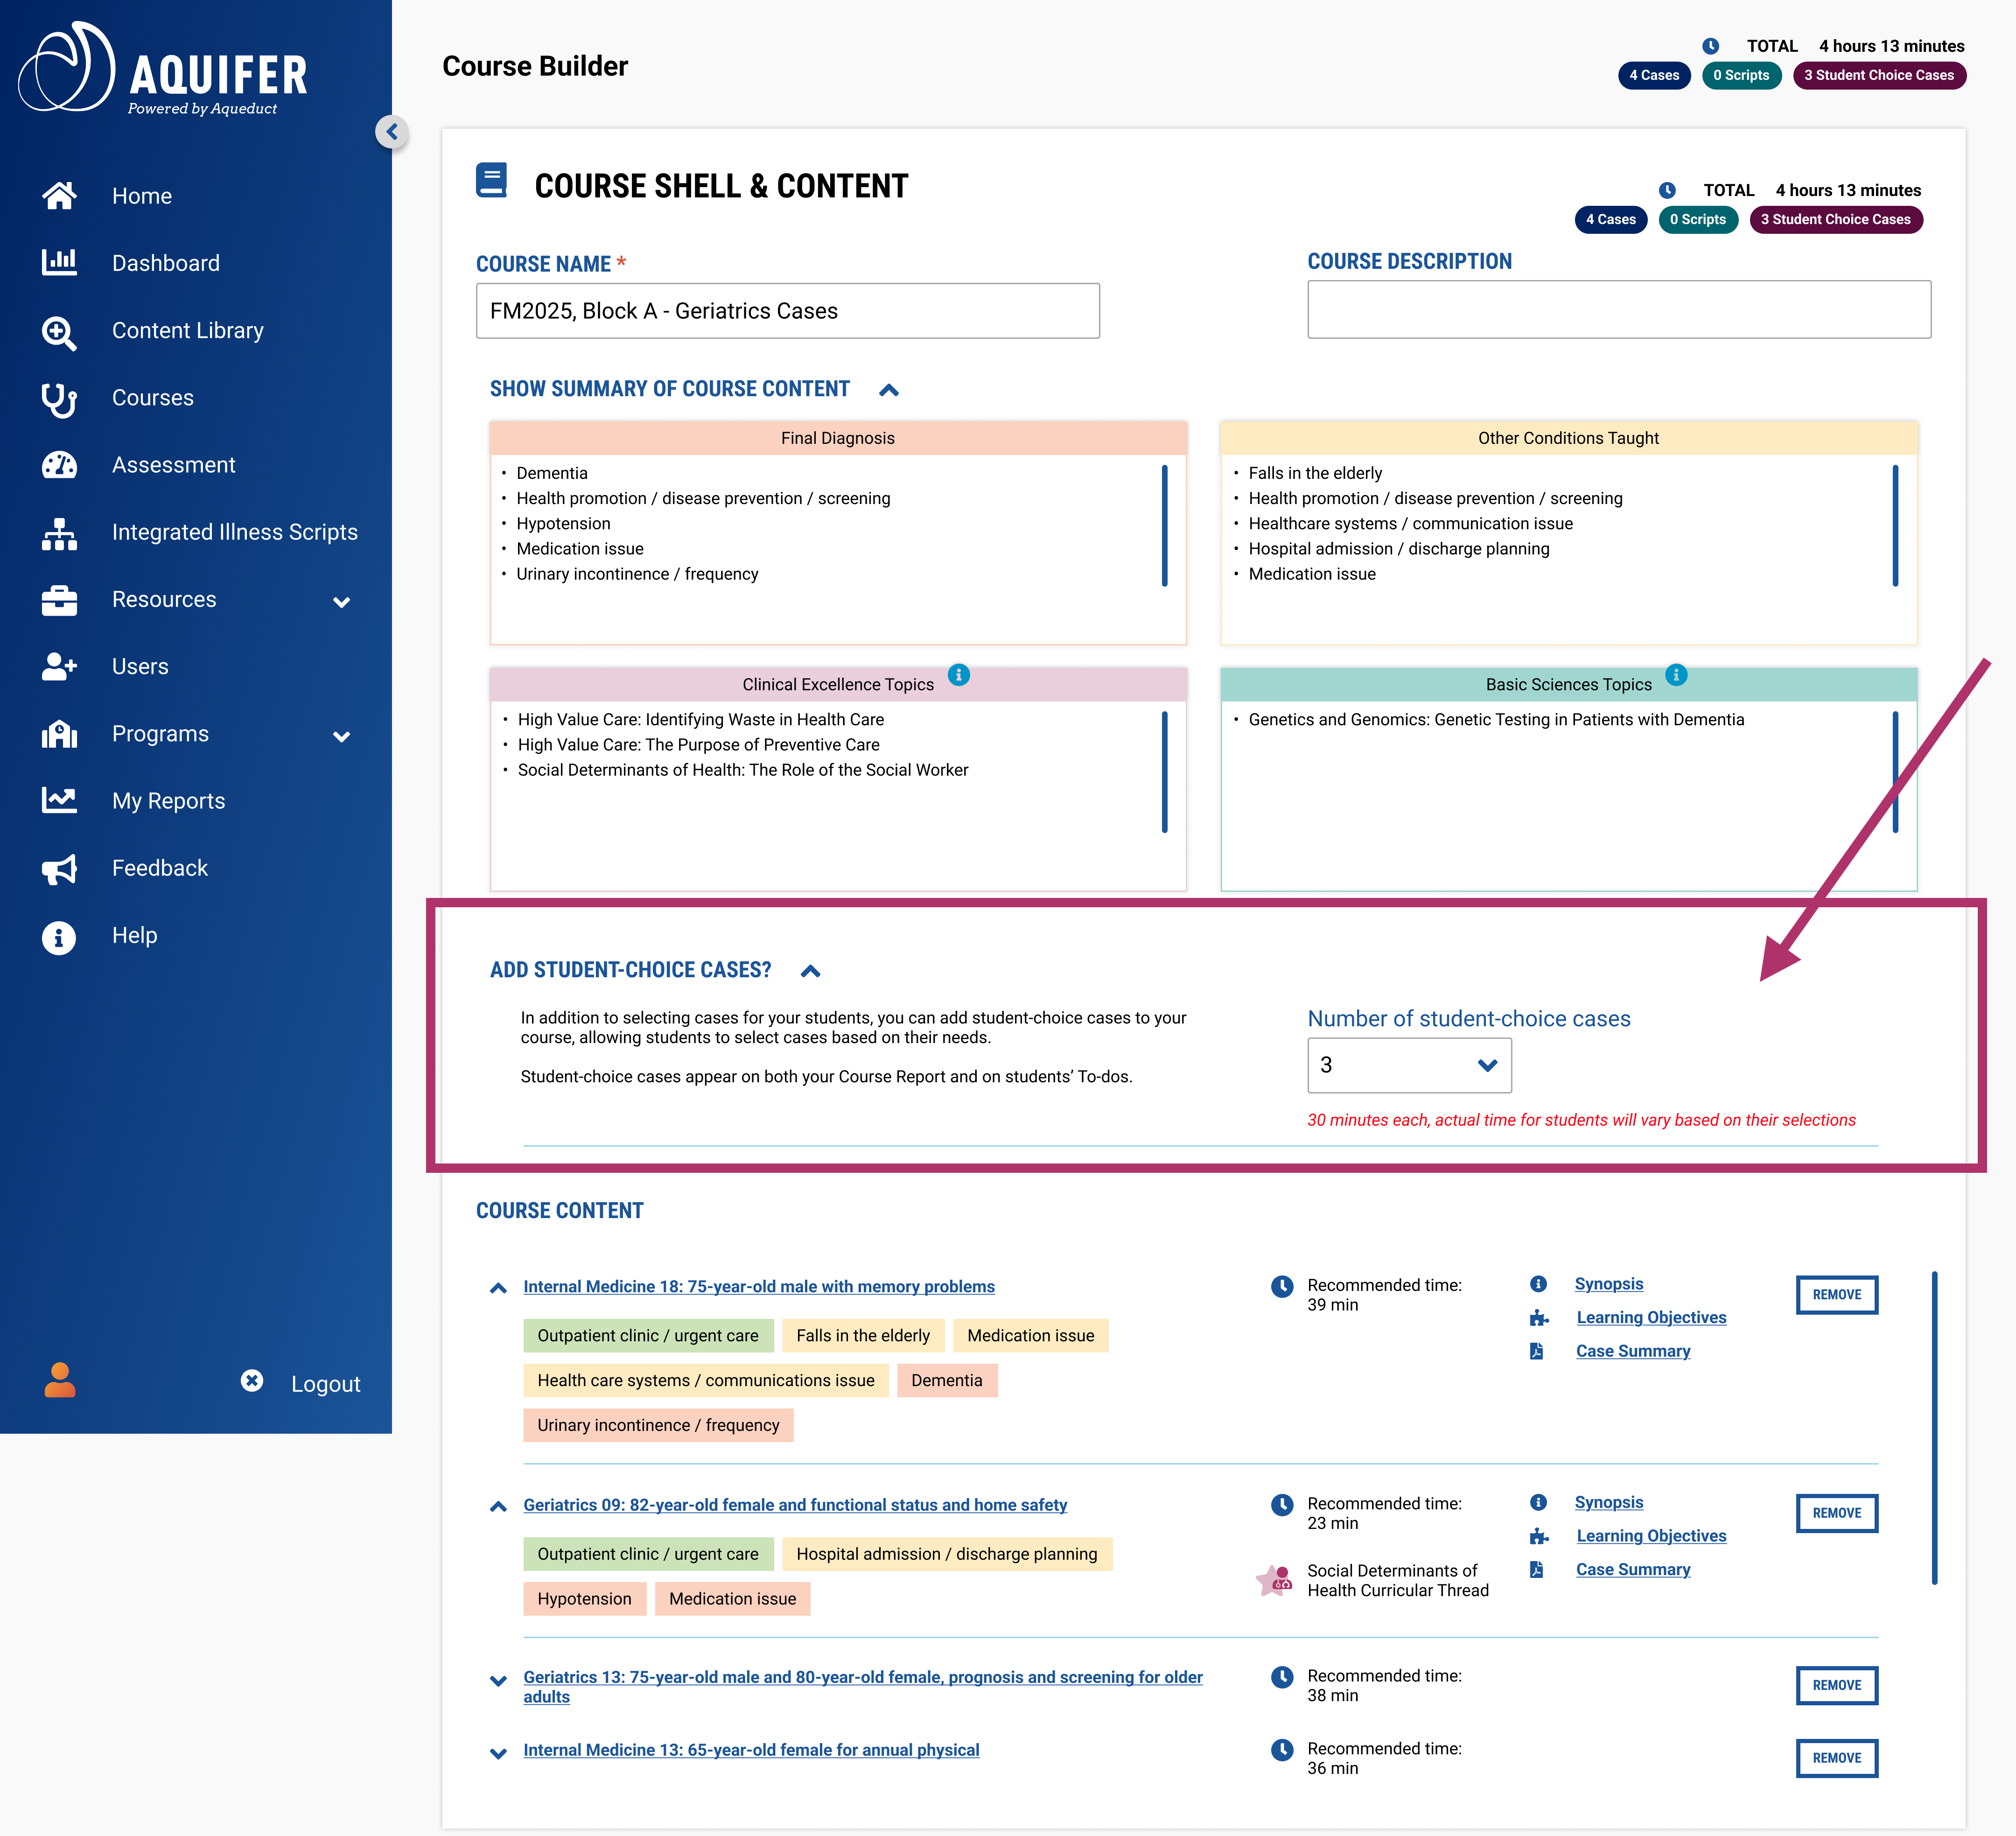The width and height of the screenshot is (2016, 1836).
Task: Click Final Diagnosis list scrollbar
Action: point(1164,525)
